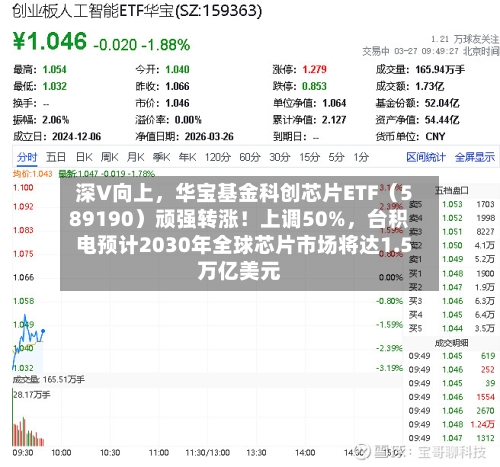
Task: Click the order book quantity 5.2万
Action: pos(485,259)
